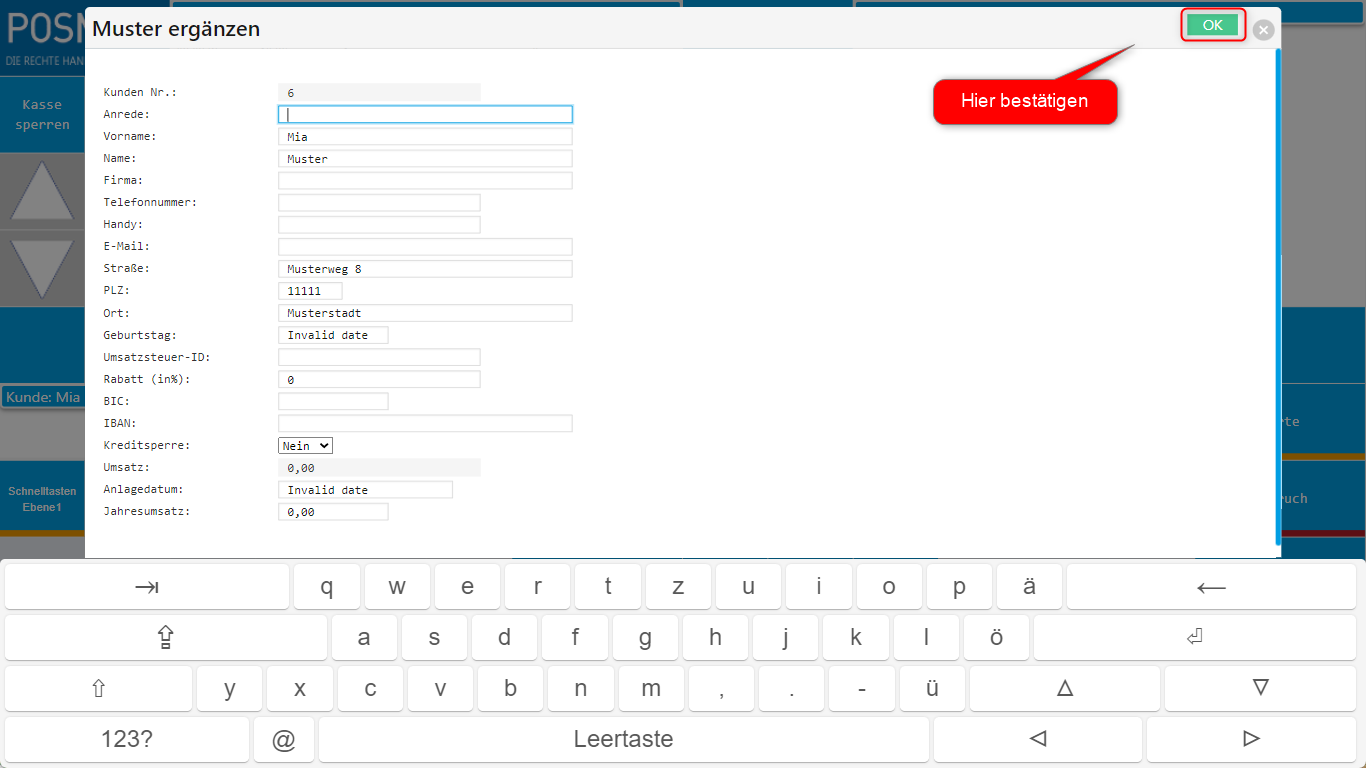This screenshot has height=768, width=1366.
Task: Focus the E-Mail text field
Action: pyautogui.click(x=425, y=246)
